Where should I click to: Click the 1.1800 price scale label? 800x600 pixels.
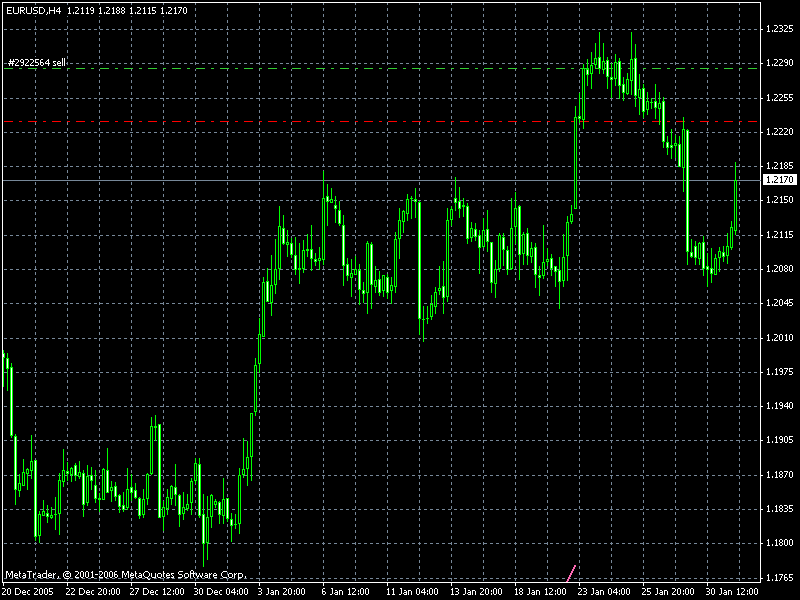[780, 543]
